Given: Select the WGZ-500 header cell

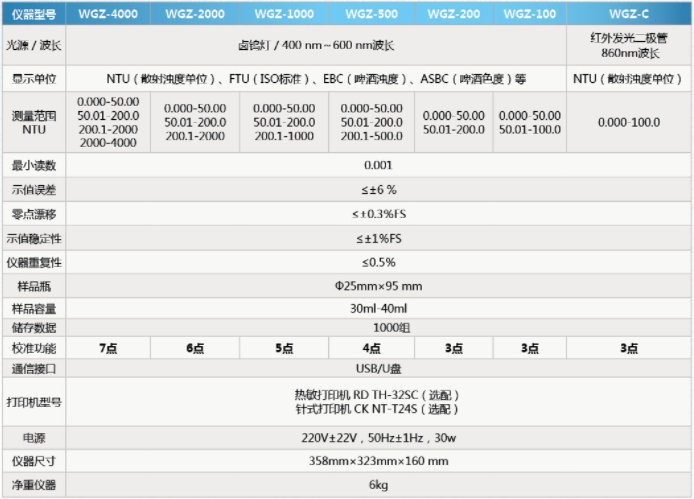Looking at the screenshot, I should (371, 14).
